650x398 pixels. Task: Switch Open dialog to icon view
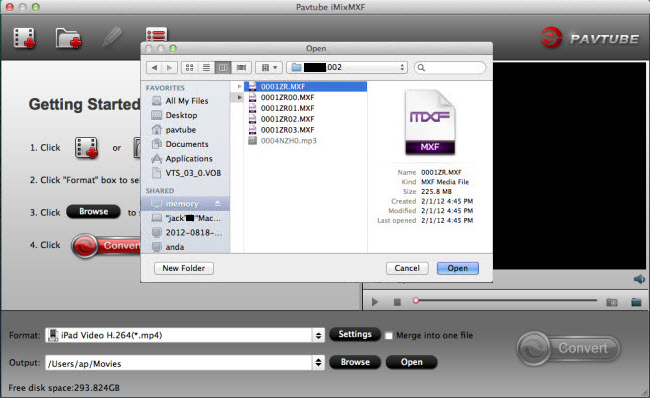click(x=189, y=68)
